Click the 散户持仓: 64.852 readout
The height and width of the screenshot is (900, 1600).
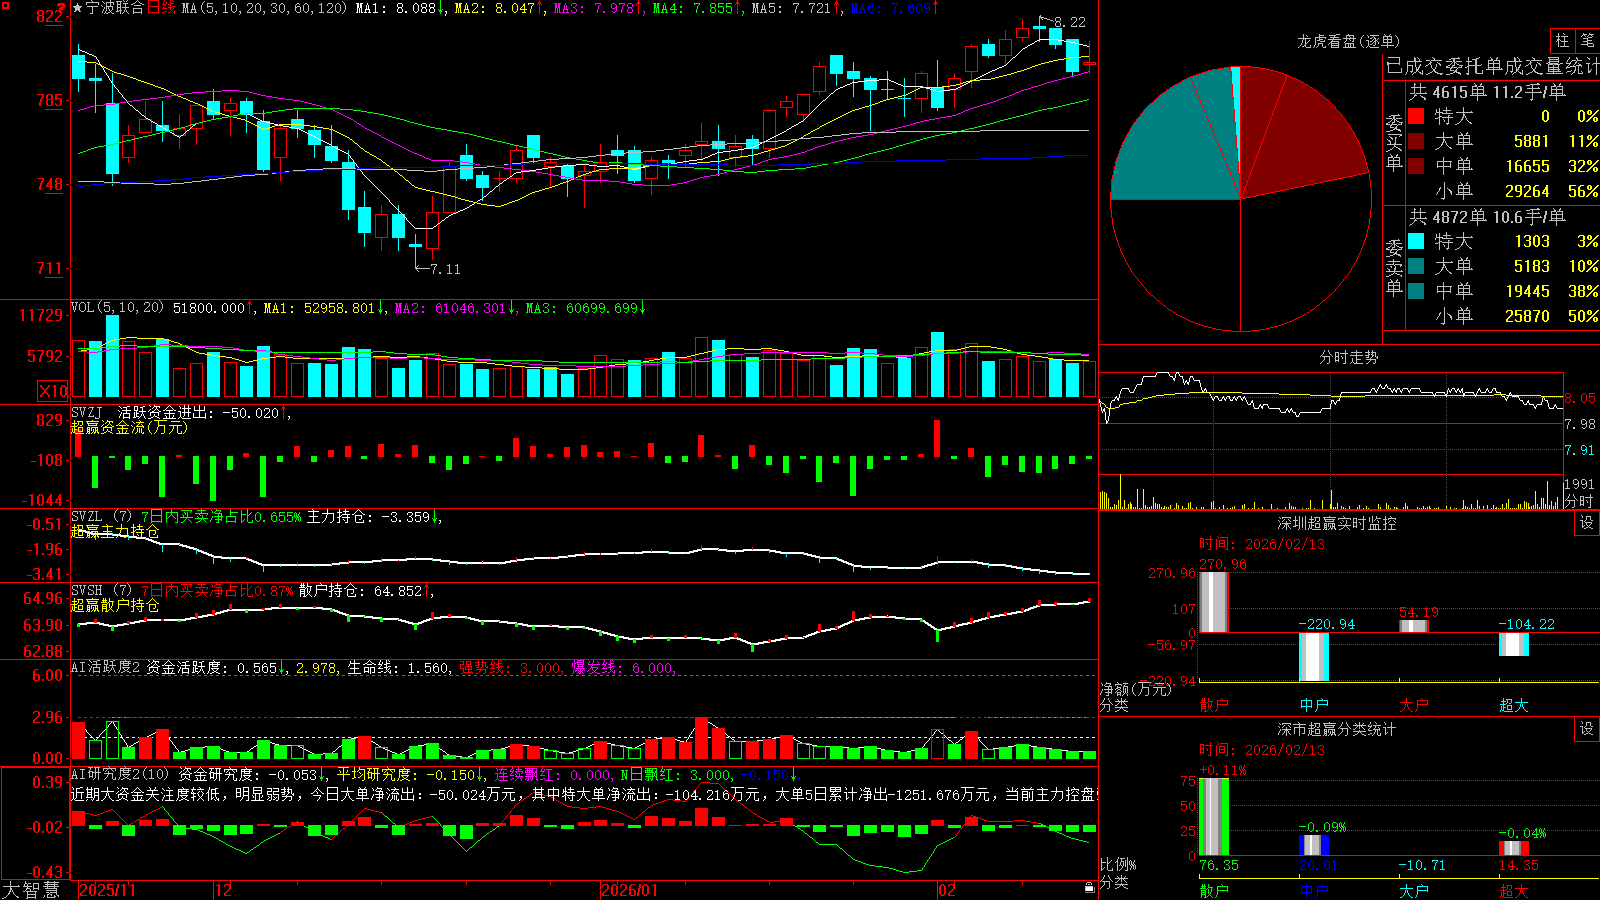(x=366, y=591)
